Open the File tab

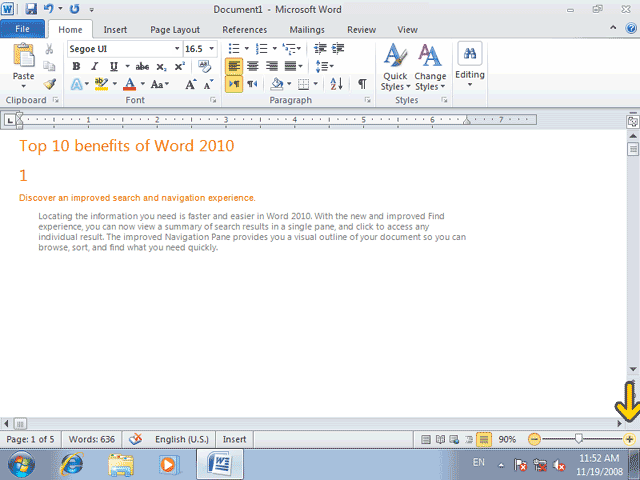click(22, 29)
